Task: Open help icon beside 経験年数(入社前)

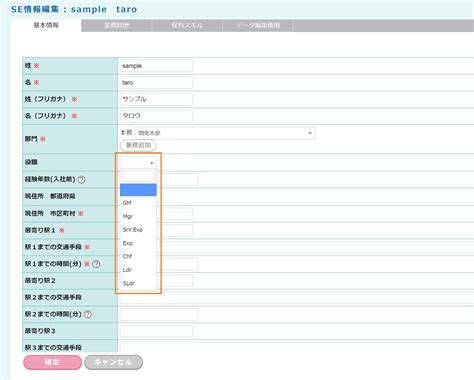Action: (x=82, y=179)
